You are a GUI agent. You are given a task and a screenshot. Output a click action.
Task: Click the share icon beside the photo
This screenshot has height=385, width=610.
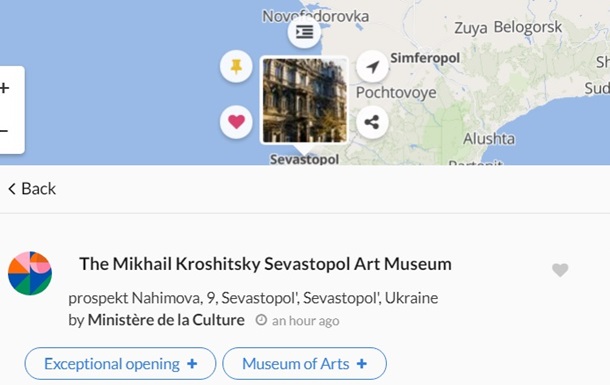[372, 122]
